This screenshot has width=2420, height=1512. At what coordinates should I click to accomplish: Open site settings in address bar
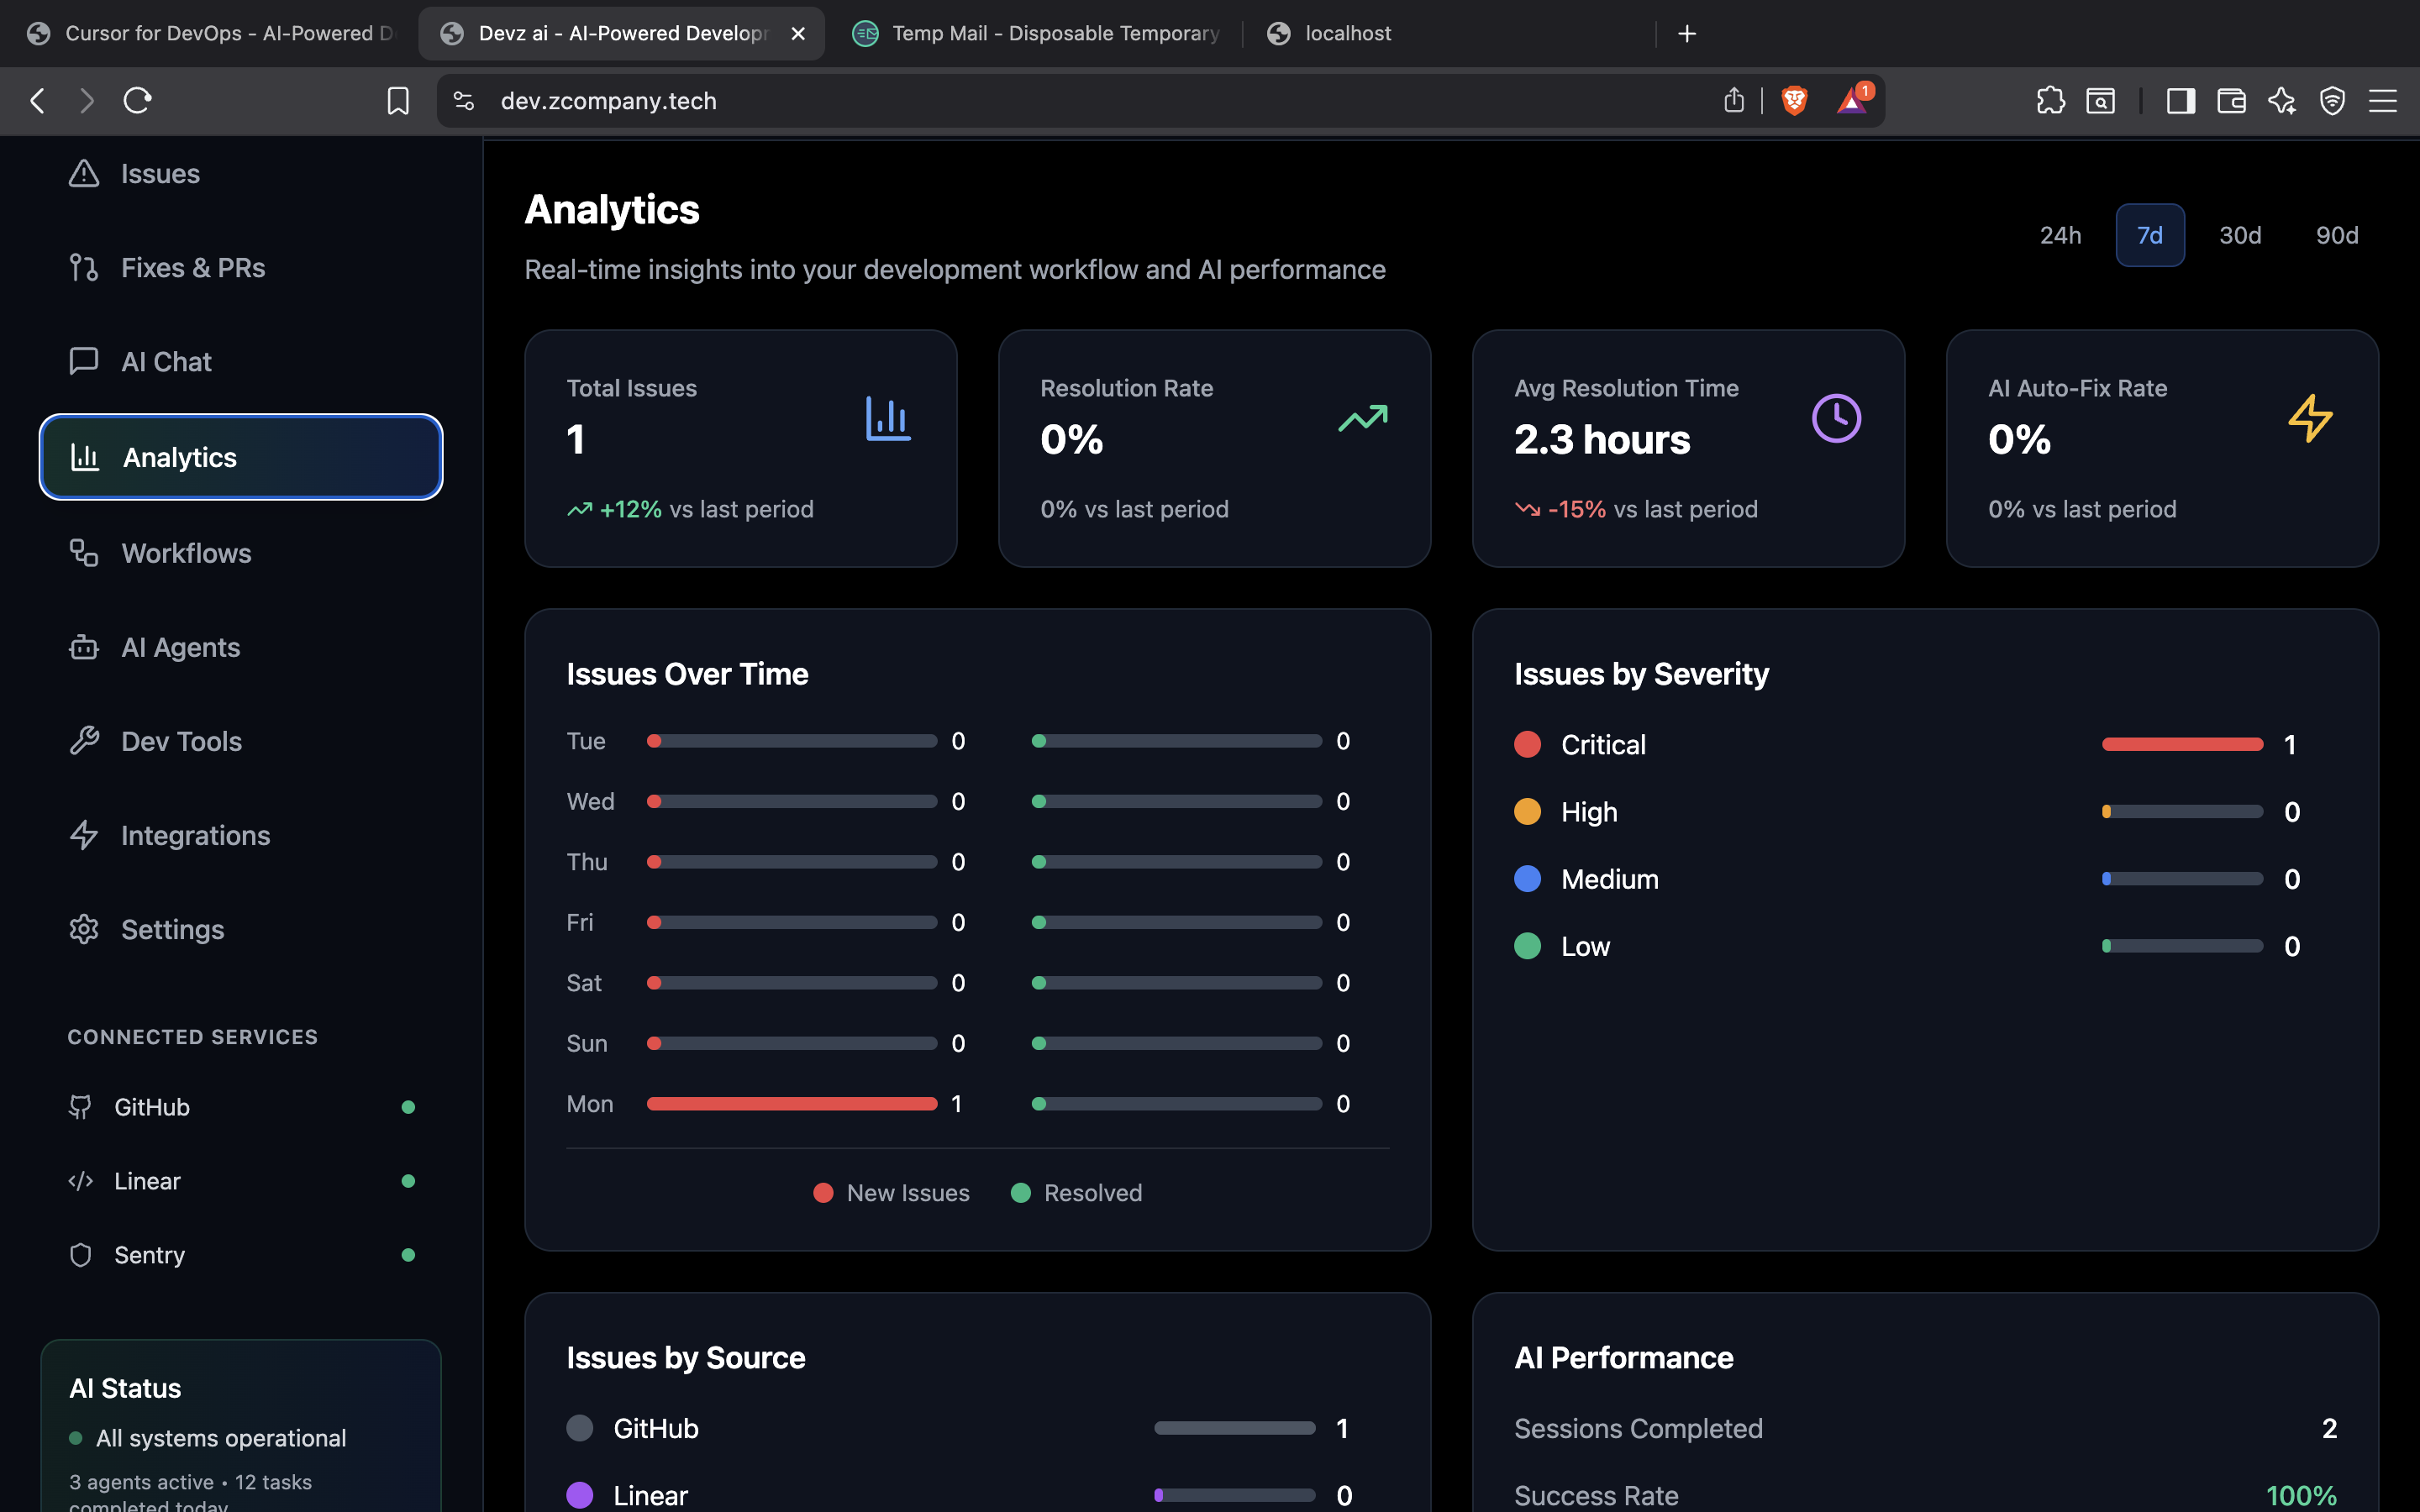(x=464, y=101)
